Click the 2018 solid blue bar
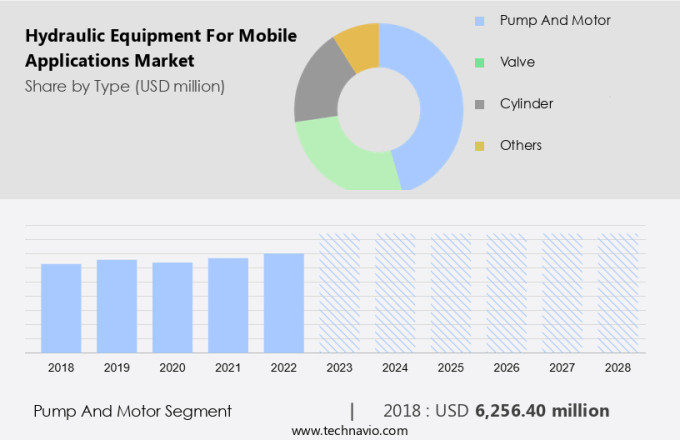This screenshot has height=440, width=680. pyautogui.click(x=61, y=308)
